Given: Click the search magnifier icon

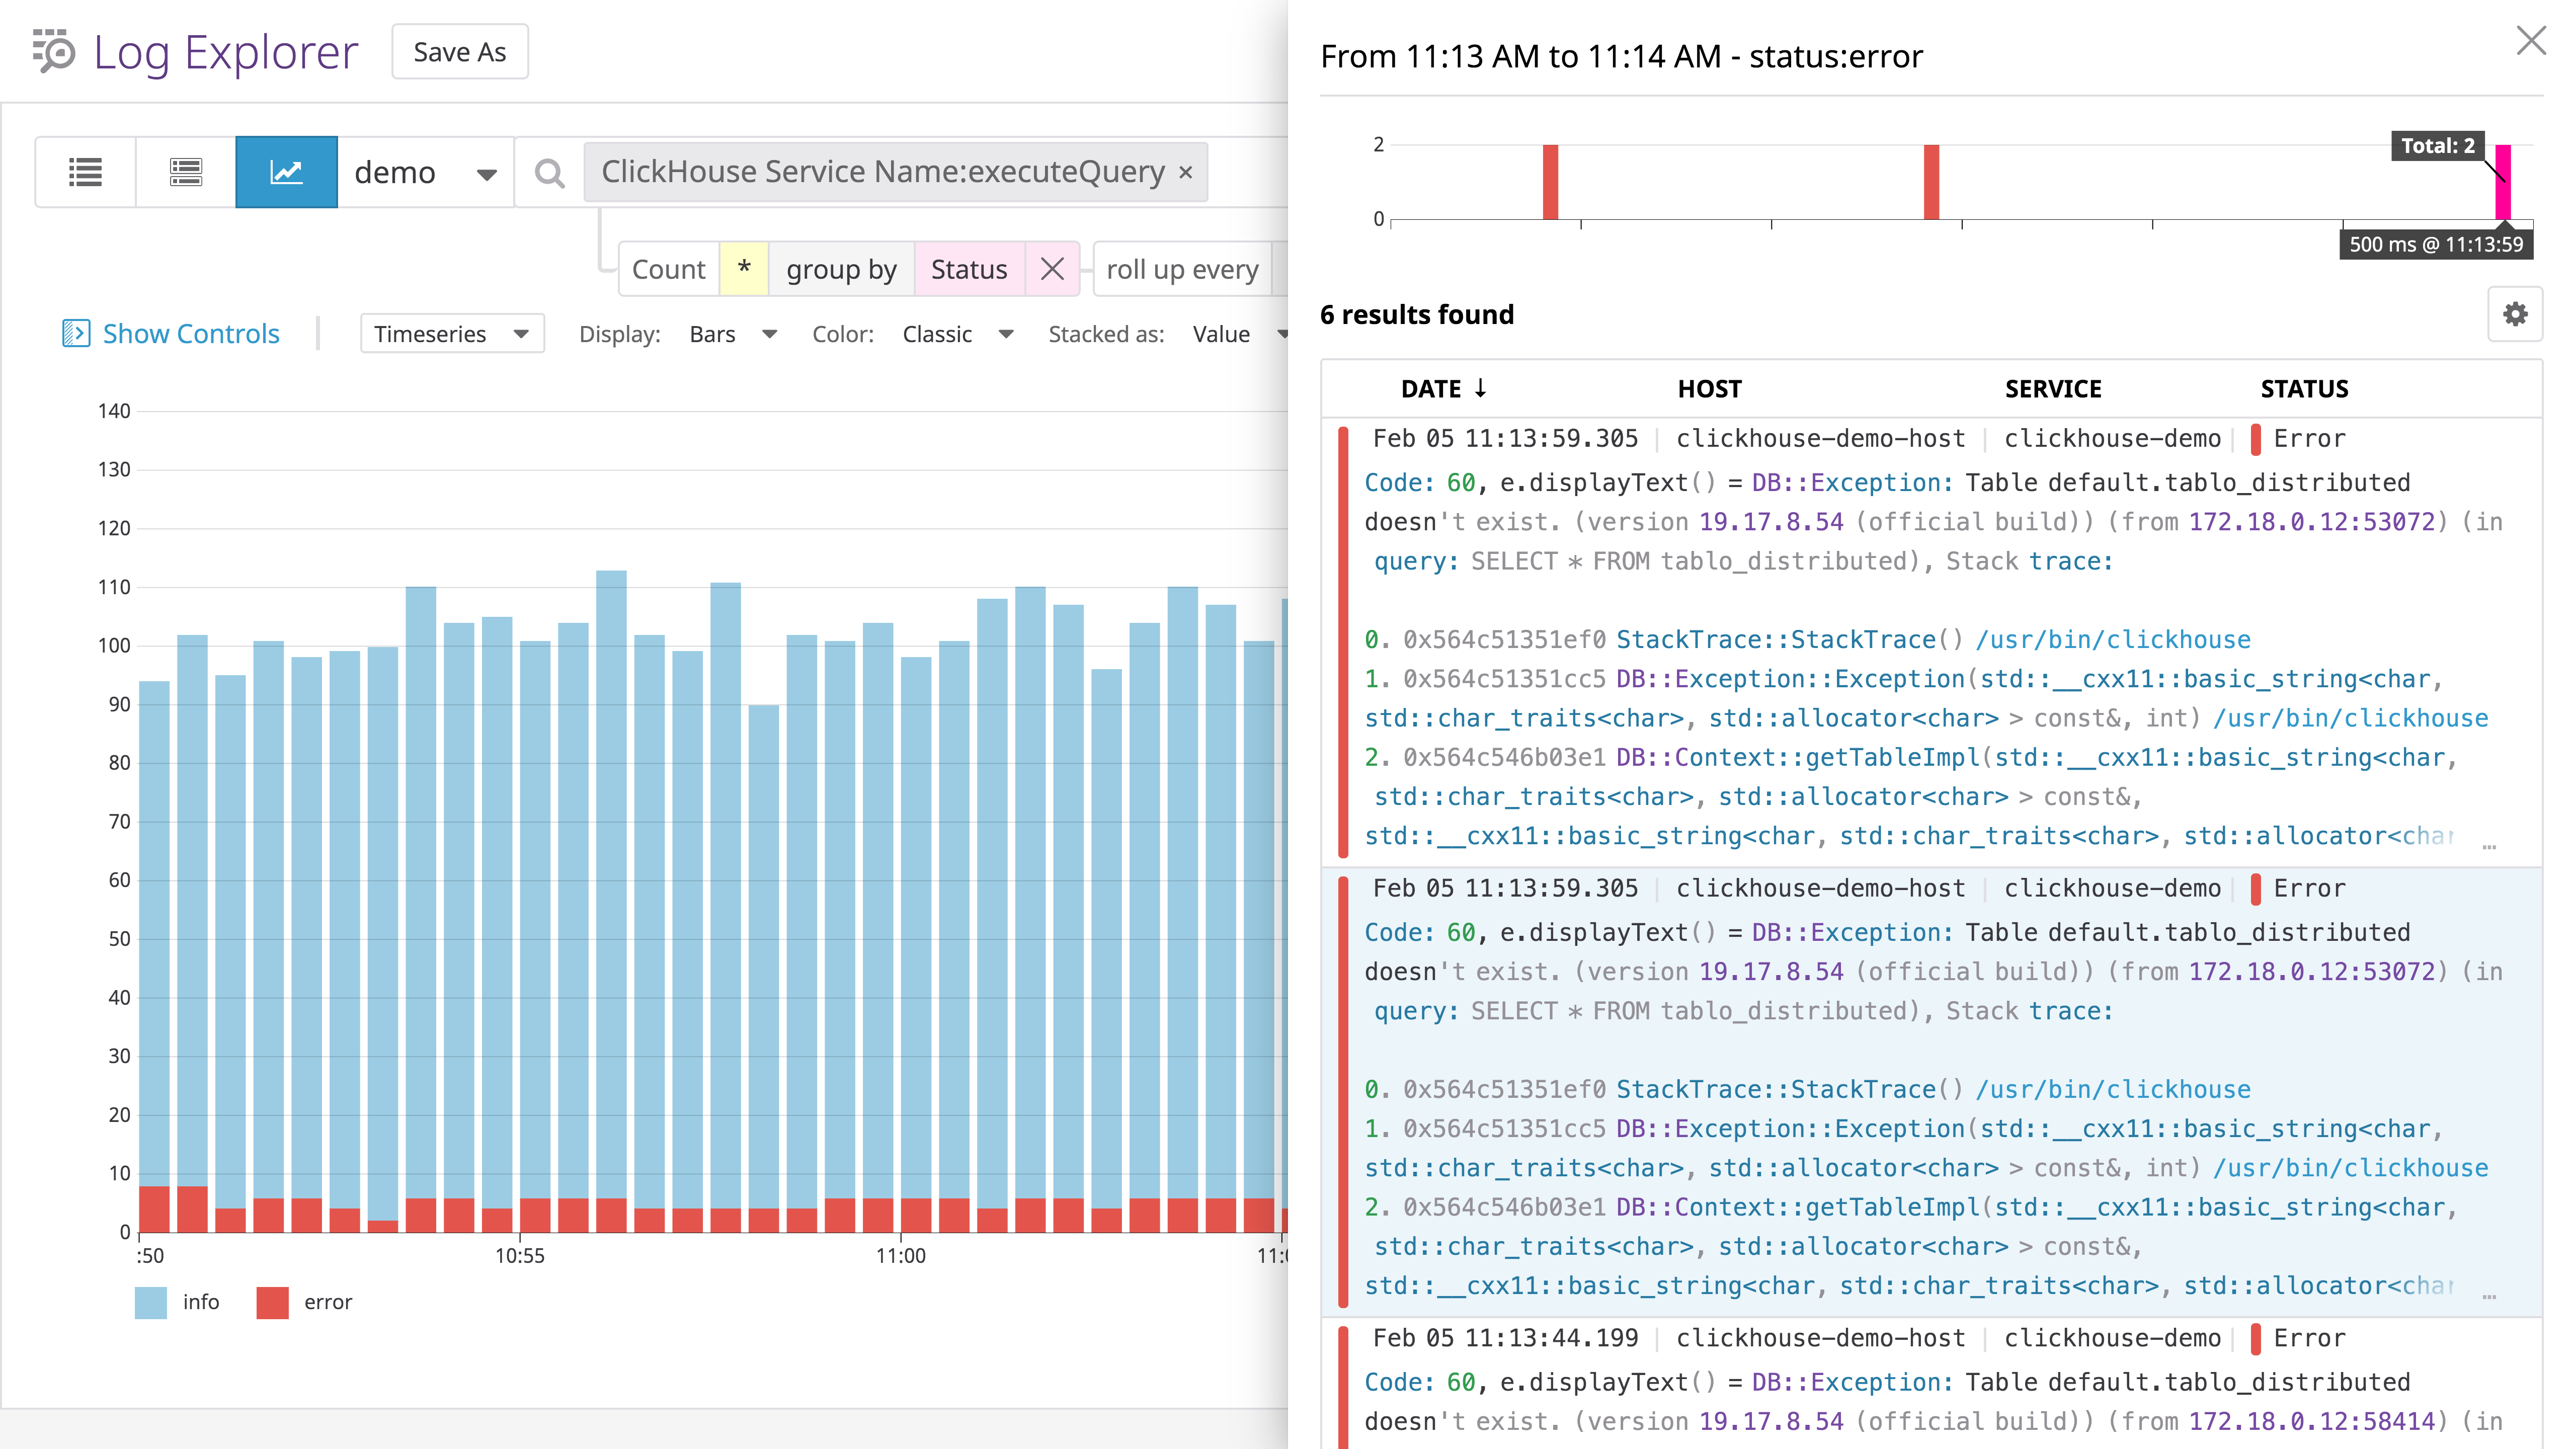Looking at the screenshot, I should 549,173.
